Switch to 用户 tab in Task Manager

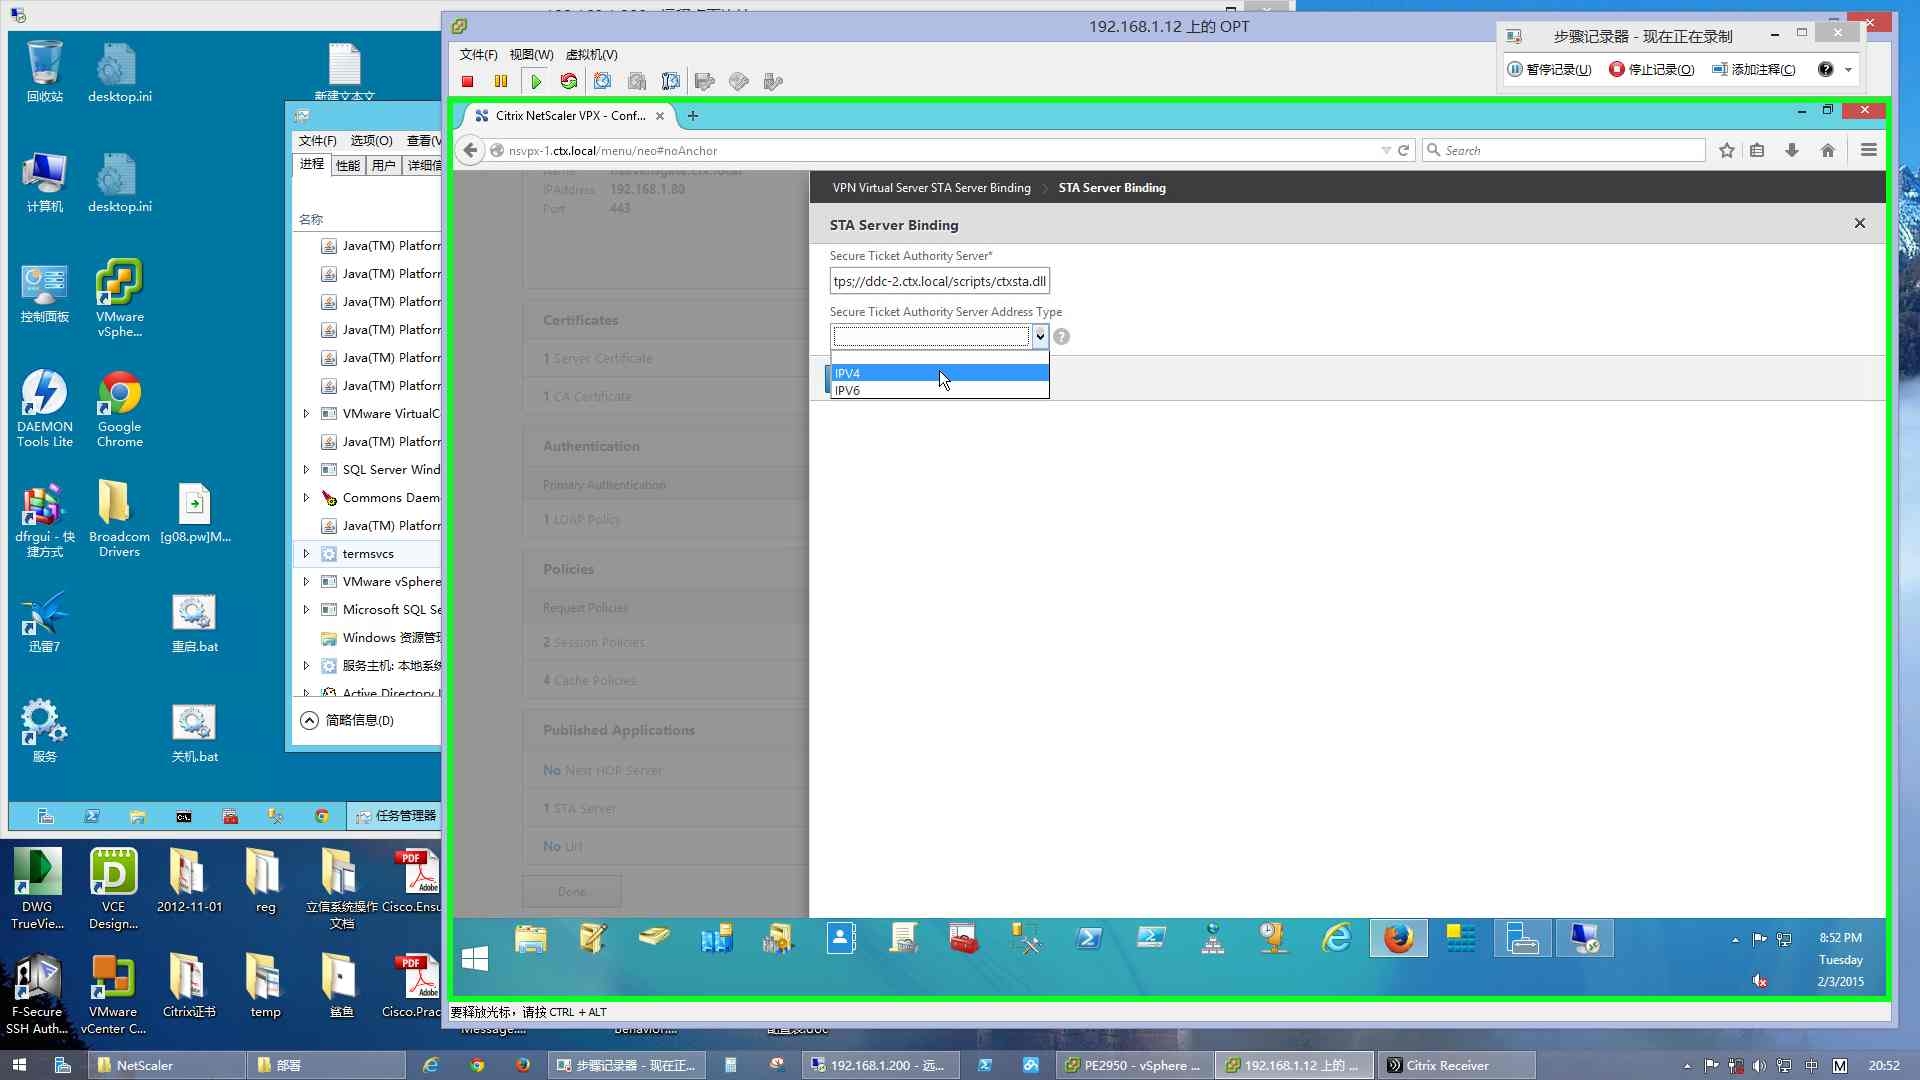coord(384,165)
